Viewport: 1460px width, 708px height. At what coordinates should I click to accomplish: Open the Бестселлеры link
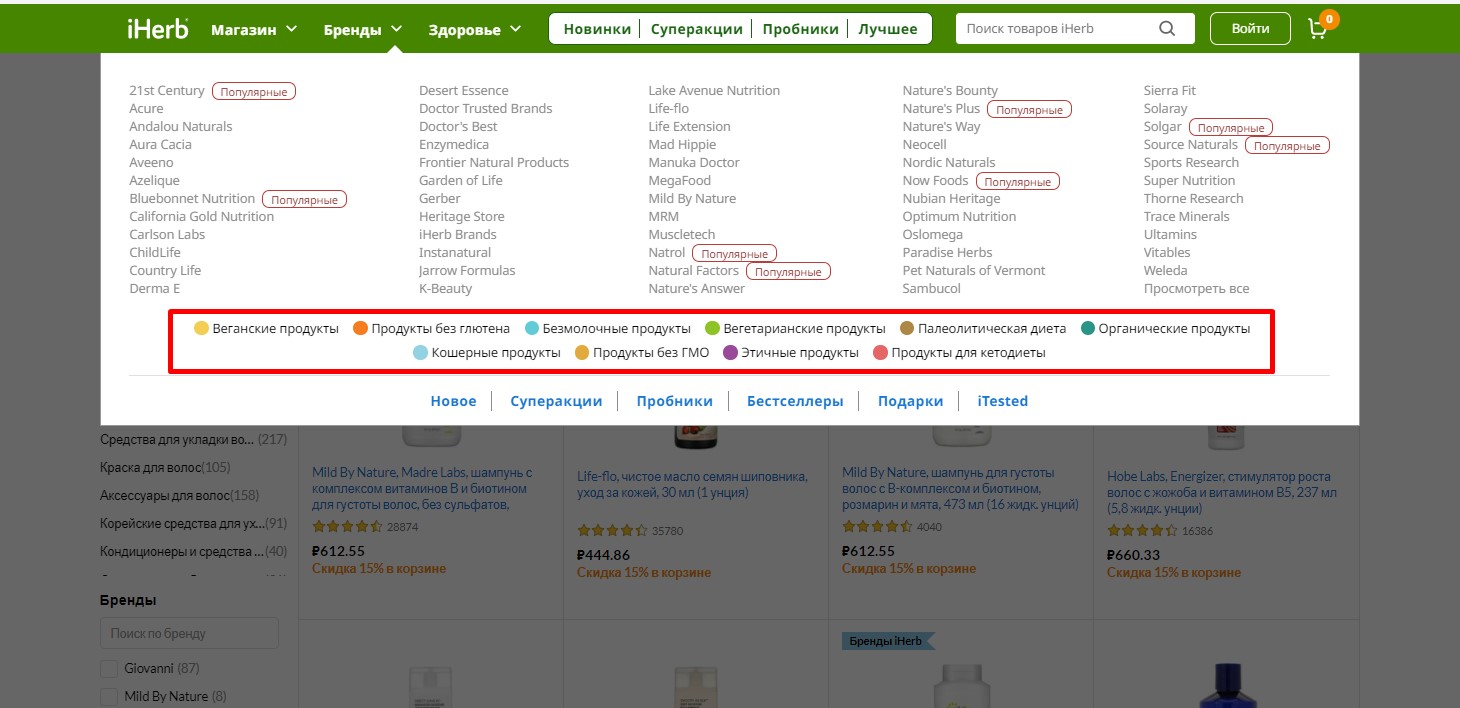point(795,401)
